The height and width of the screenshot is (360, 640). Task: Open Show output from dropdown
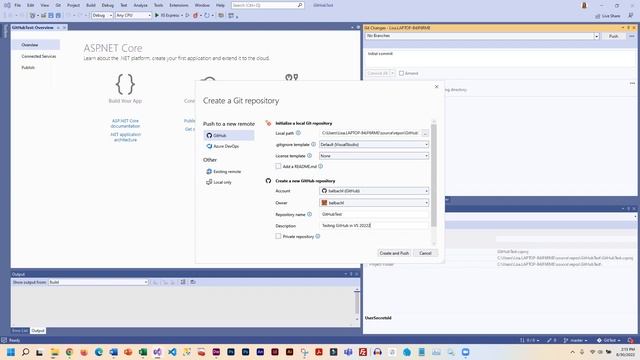[98, 282]
